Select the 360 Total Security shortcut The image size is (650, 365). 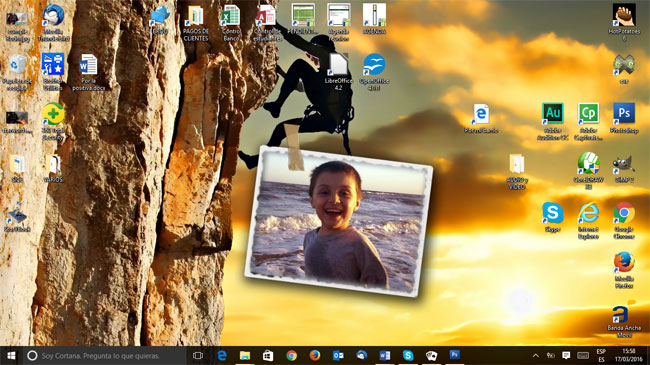pyautogui.click(x=53, y=122)
